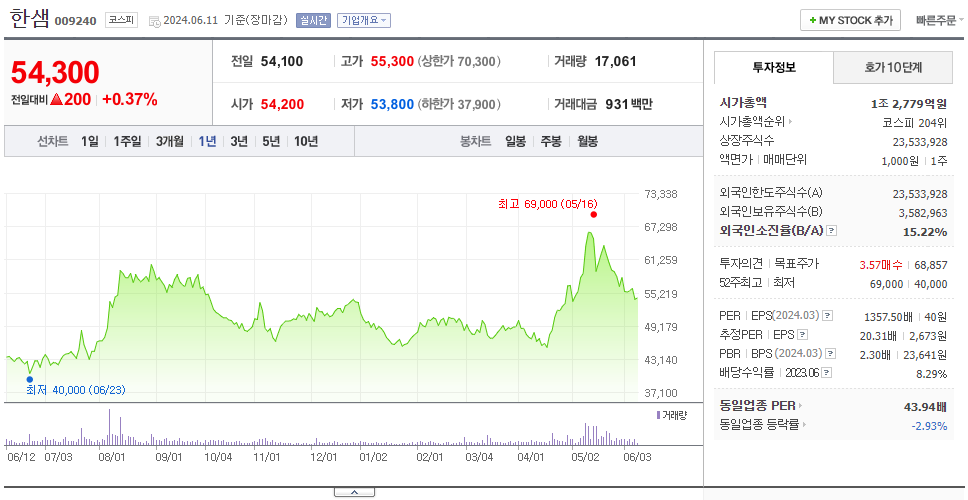Click the 전일 value 54,100
Screen dimensions: 968x500
click(x=282, y=62)
